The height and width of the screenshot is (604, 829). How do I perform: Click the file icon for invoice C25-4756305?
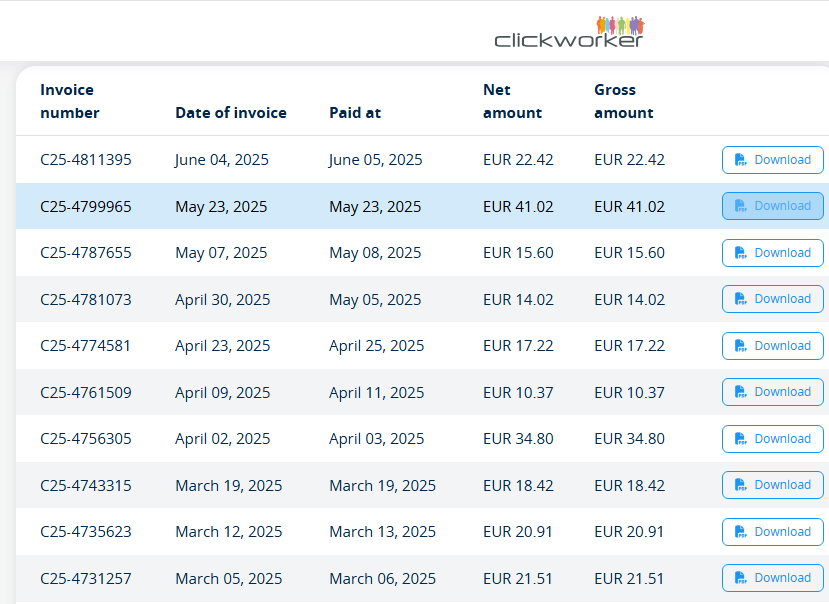coord(741,439)
